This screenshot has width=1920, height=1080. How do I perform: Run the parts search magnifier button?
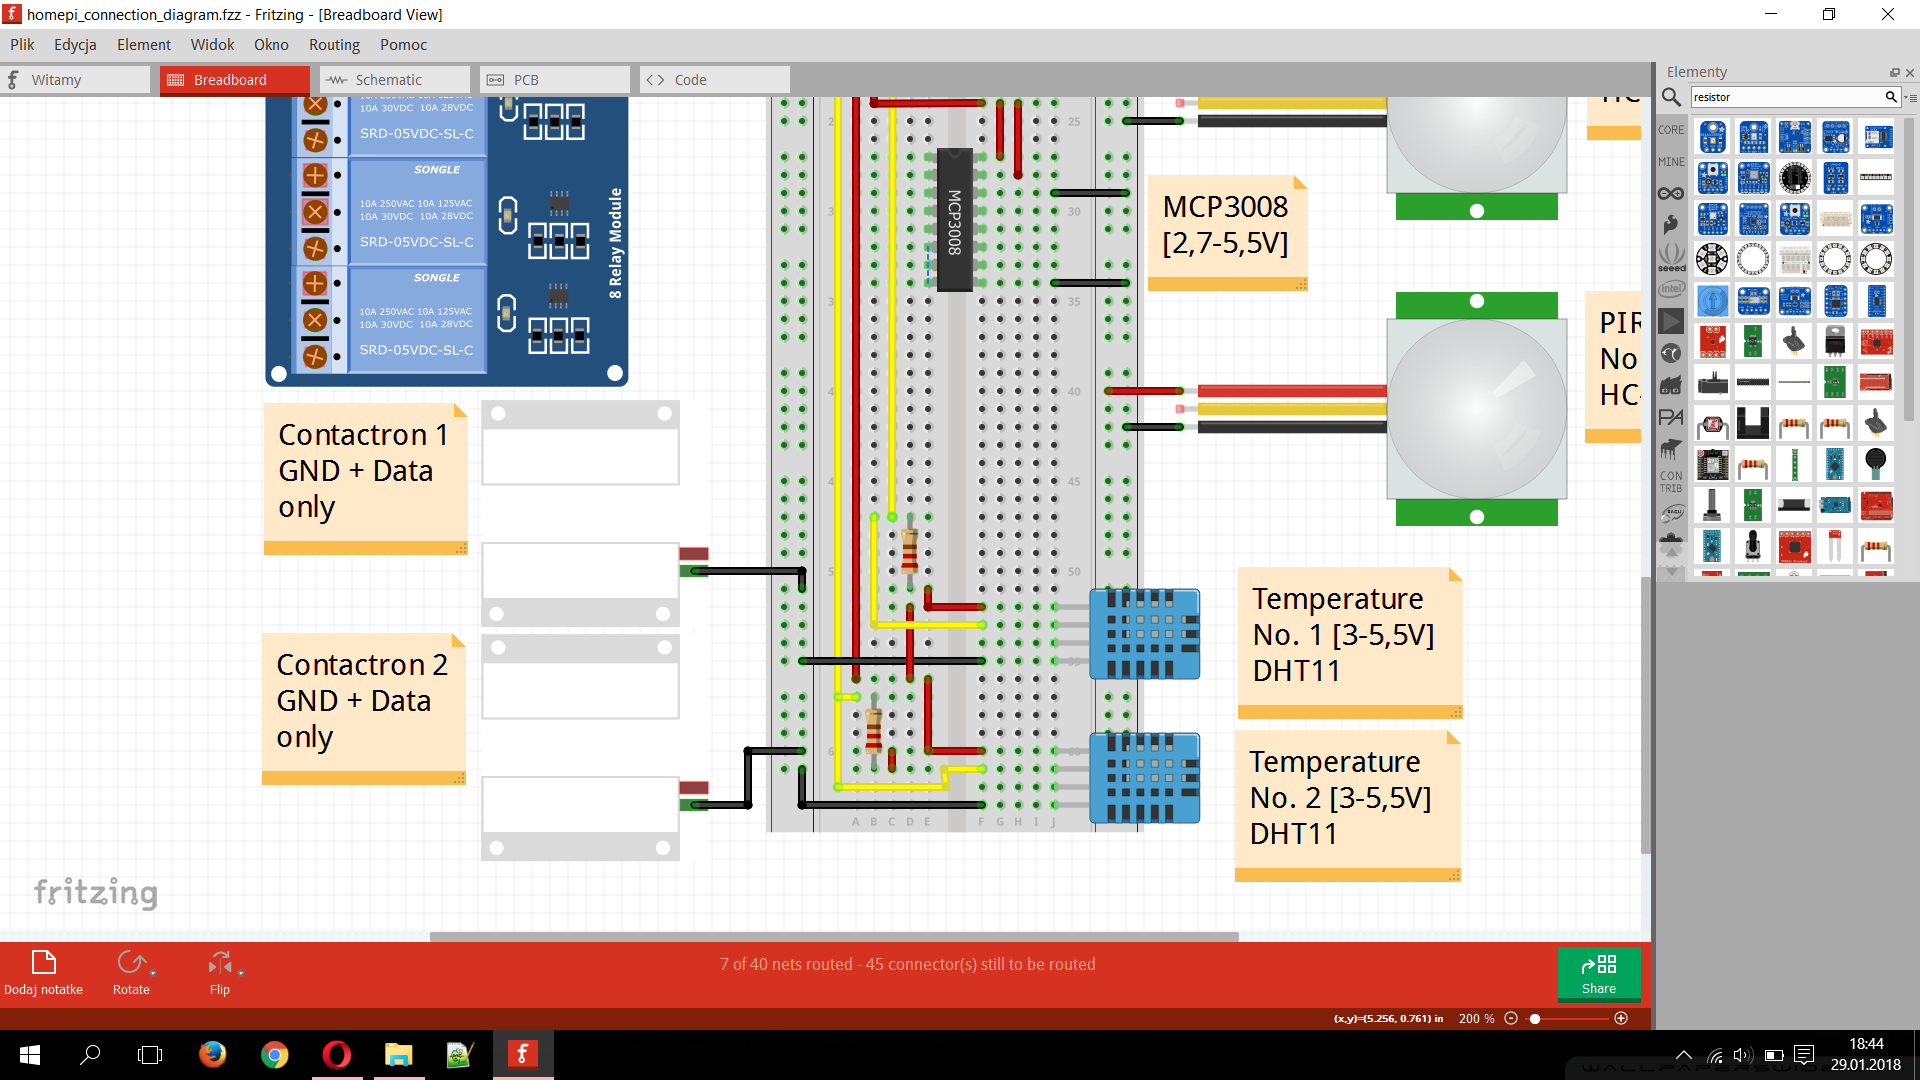pos(1890,97)
